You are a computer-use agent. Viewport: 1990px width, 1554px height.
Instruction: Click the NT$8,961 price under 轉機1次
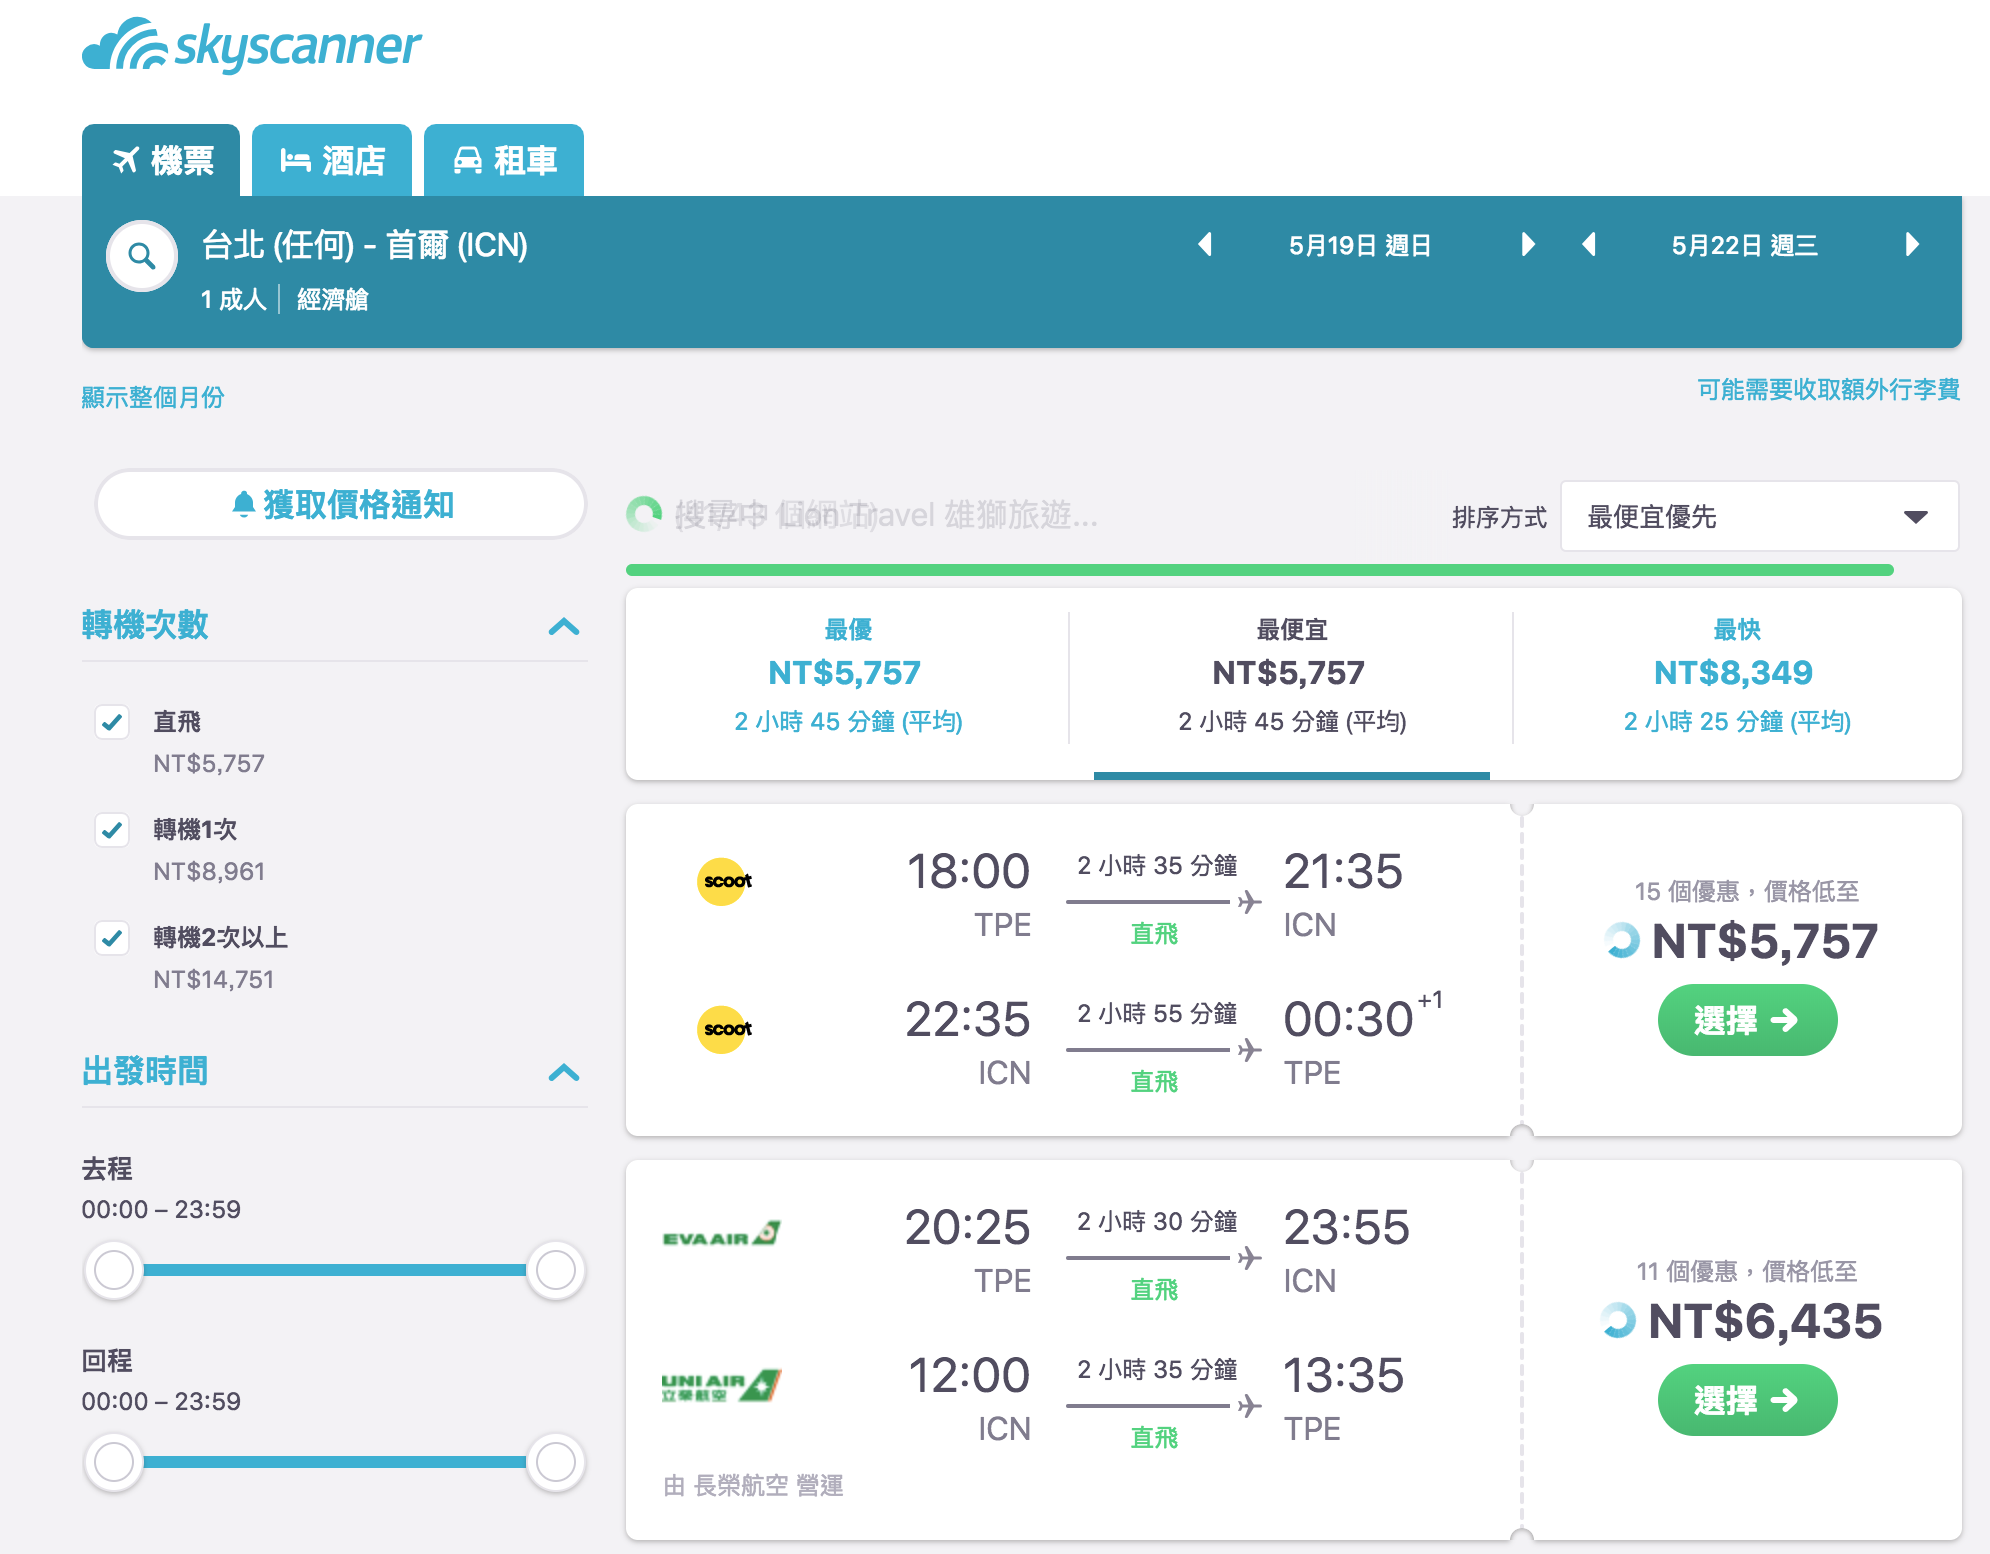tap(209, 871)
